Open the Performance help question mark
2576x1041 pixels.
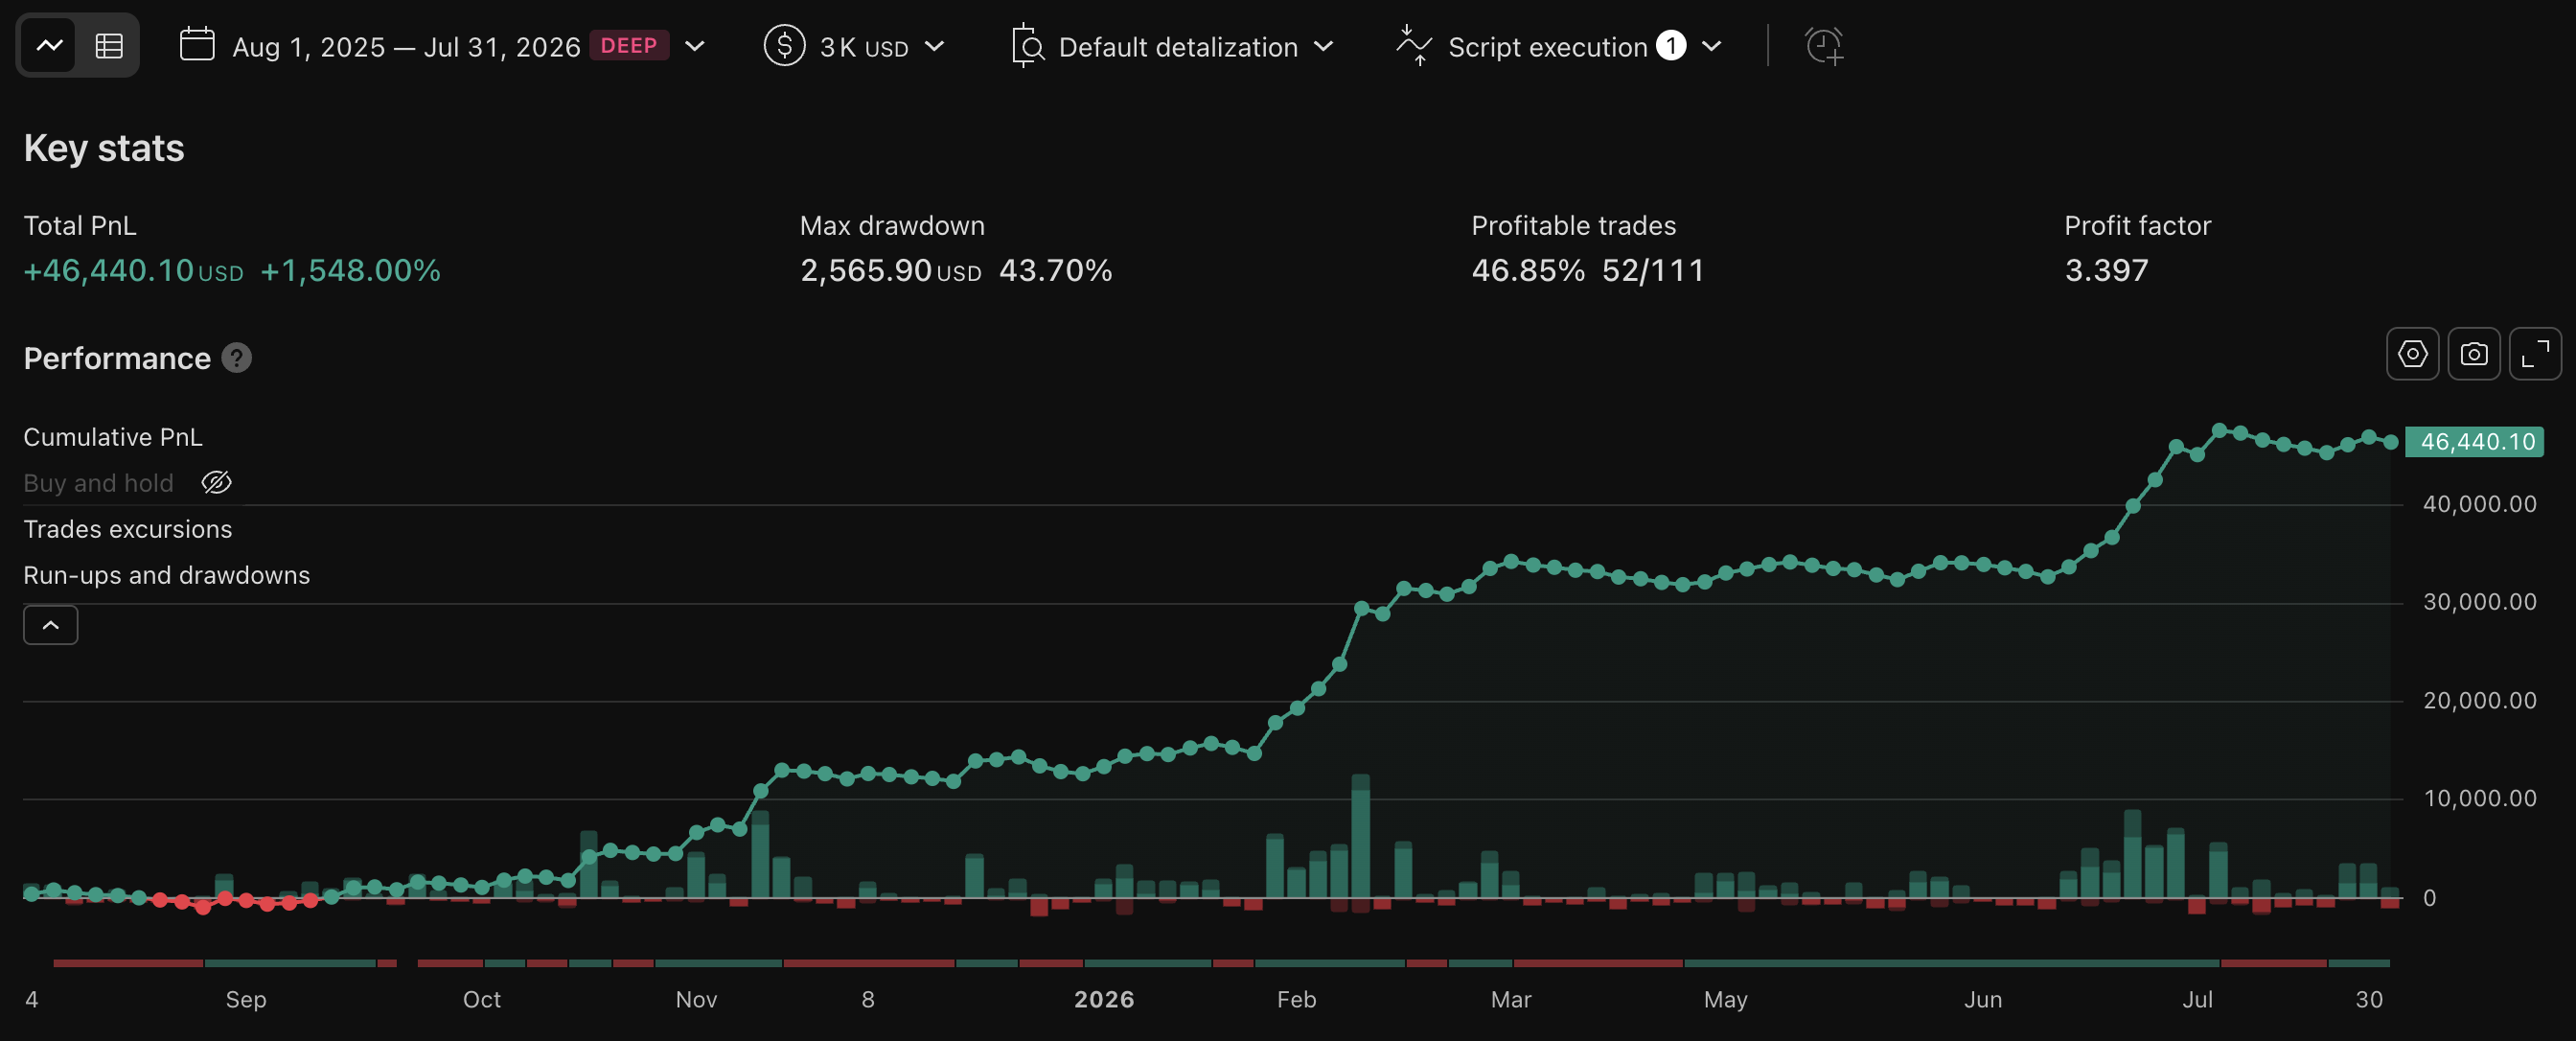click(x=236, y=358)
